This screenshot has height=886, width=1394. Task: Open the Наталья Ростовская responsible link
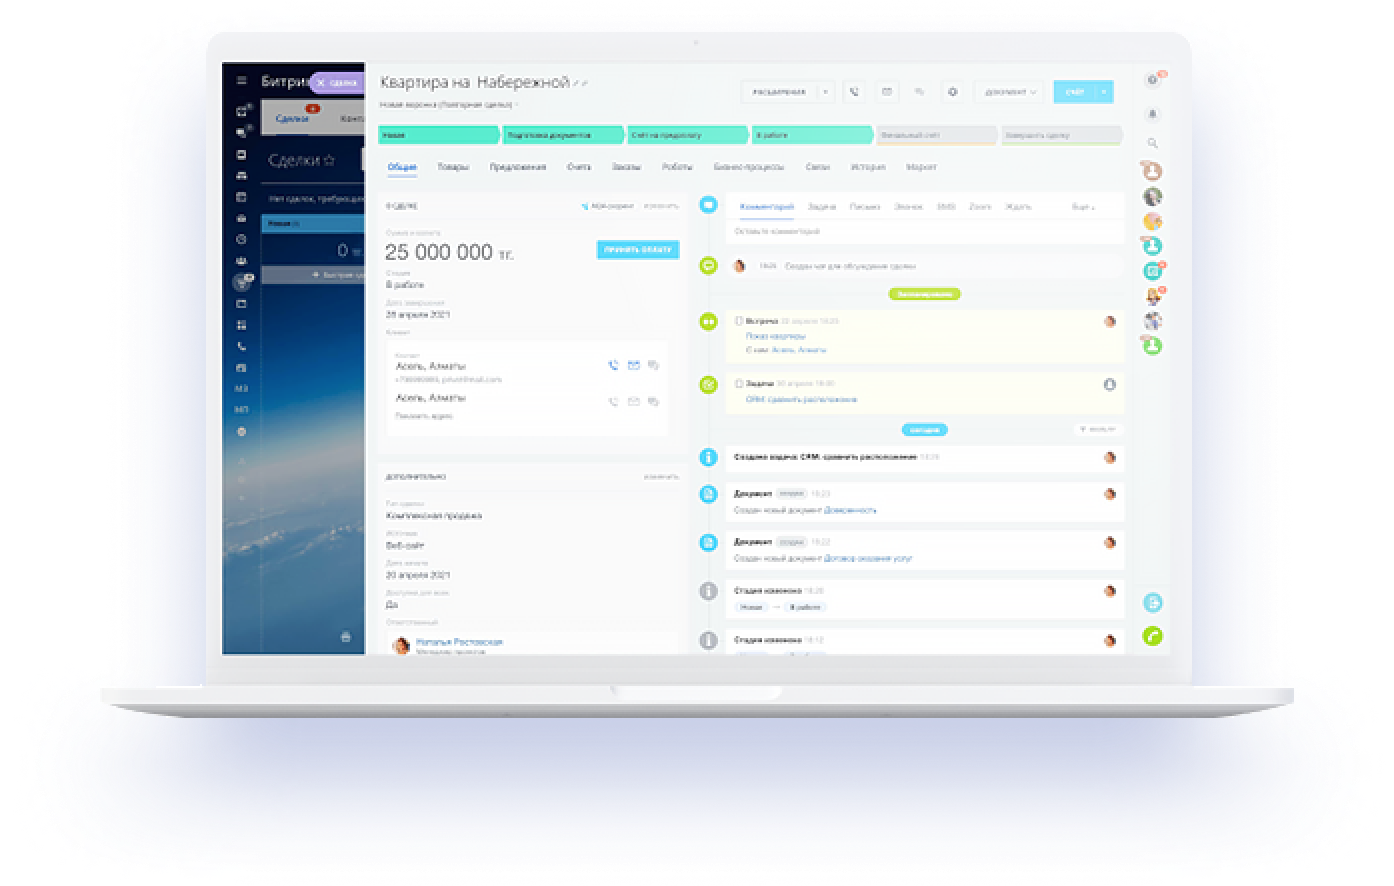click(459, 642)
